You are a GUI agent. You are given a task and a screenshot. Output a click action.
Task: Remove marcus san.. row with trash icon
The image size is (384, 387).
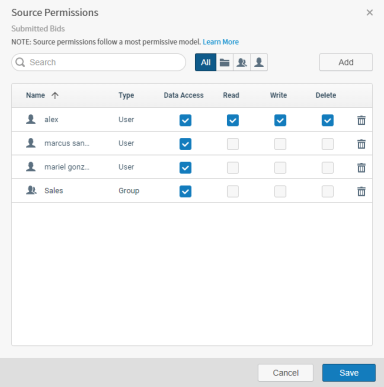pyautogui.click(x=361, y=144)
